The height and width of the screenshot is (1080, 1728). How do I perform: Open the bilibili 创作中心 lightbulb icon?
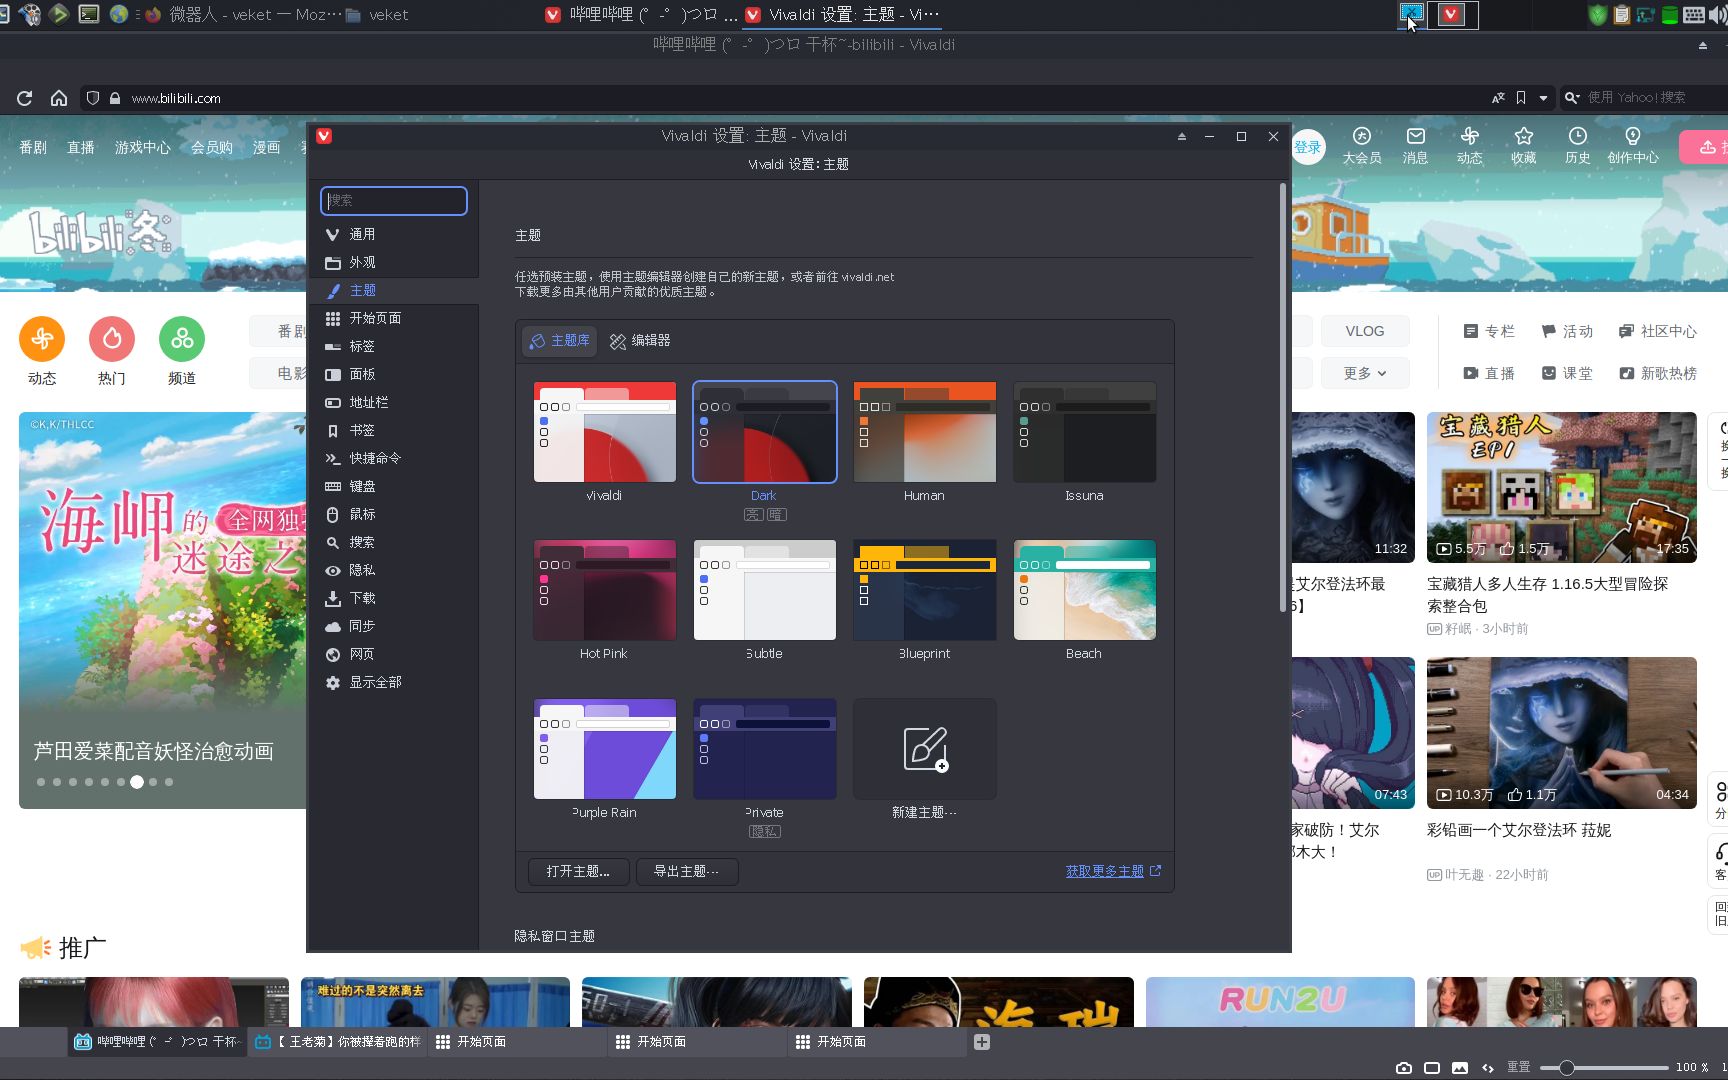click(x=1632, y=136)
